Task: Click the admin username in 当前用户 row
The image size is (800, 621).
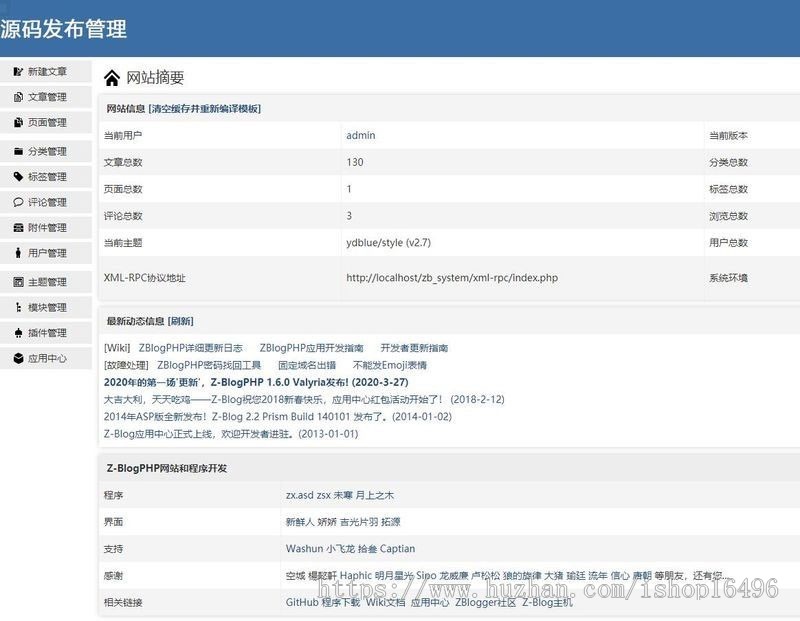Action: (359, 135)
